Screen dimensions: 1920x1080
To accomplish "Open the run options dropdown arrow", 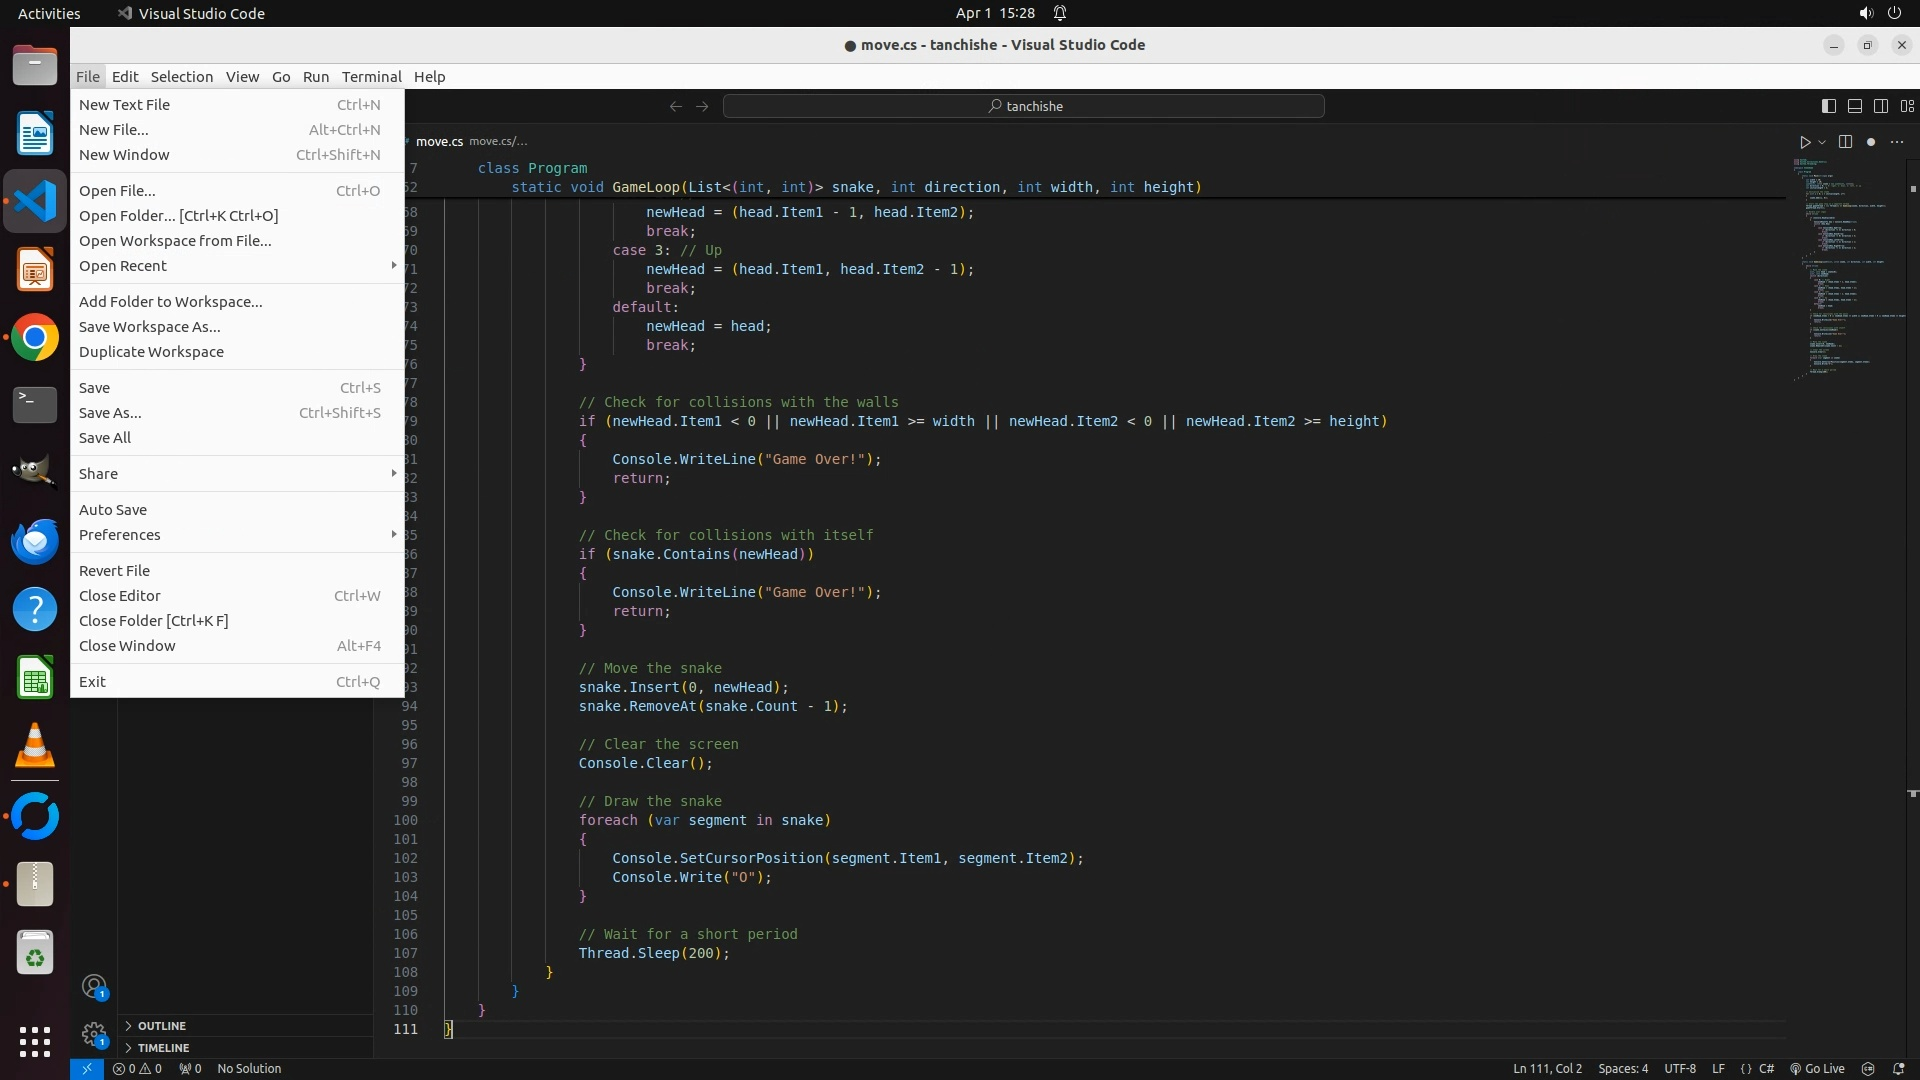I will tap(1822, 142).
